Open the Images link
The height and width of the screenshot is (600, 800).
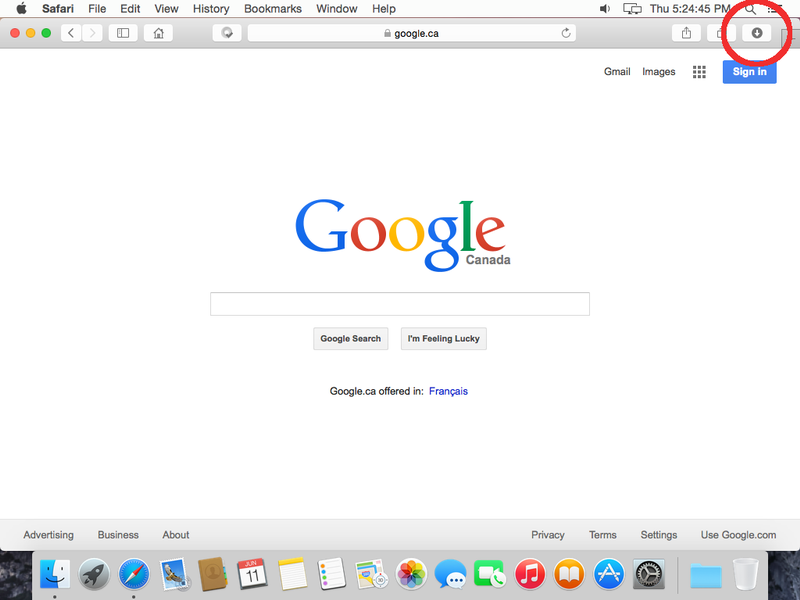pyautogui.click(x=658, y=72)
